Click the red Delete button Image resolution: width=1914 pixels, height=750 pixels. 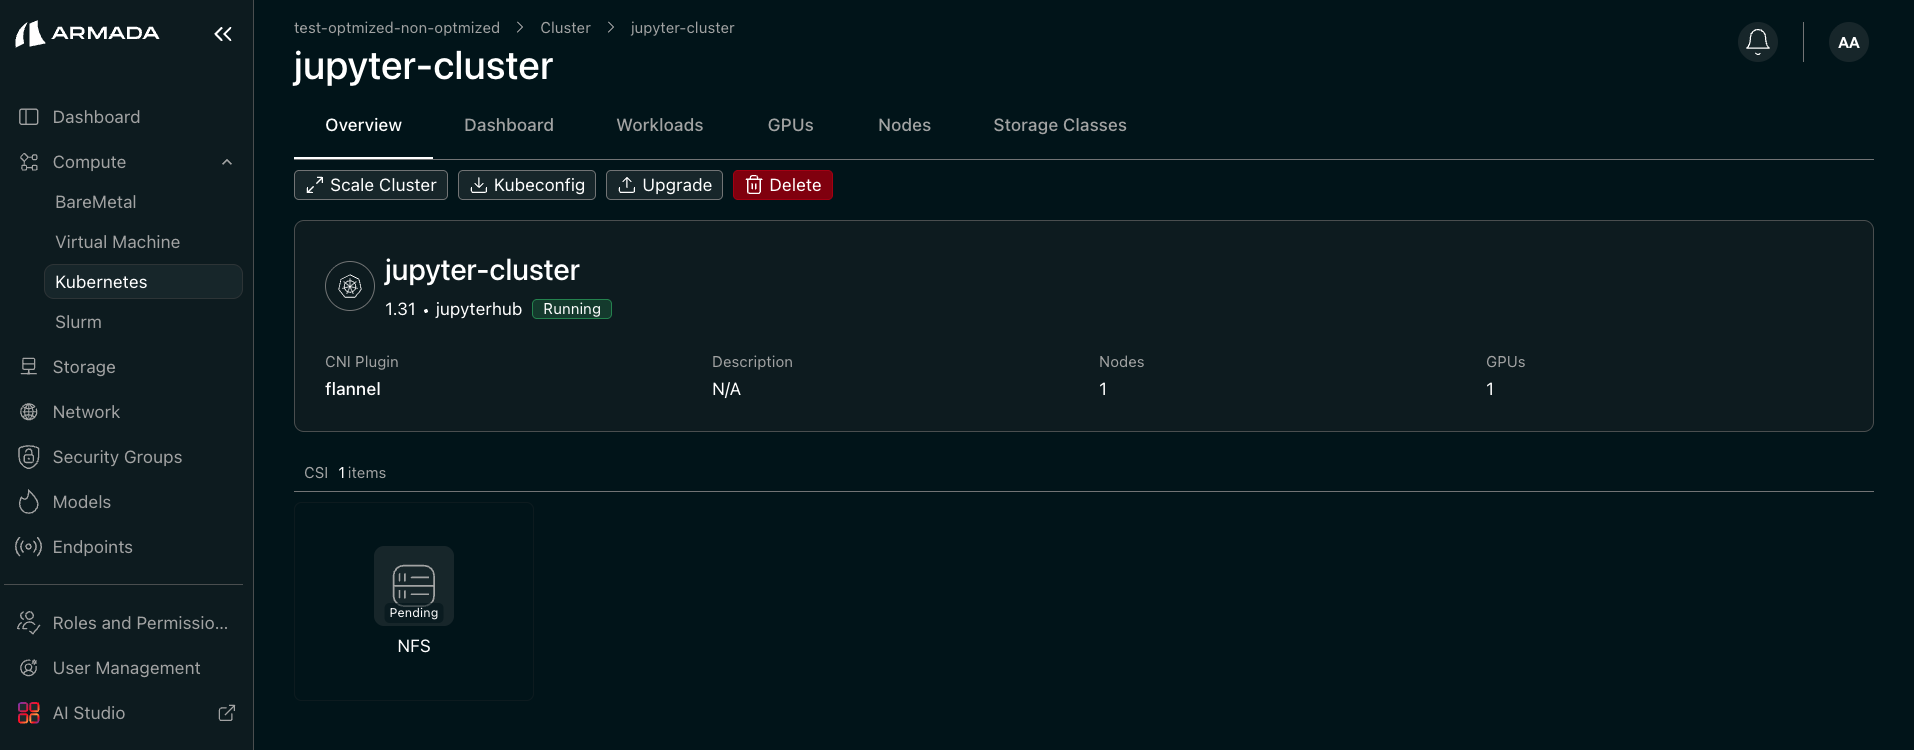783,185
